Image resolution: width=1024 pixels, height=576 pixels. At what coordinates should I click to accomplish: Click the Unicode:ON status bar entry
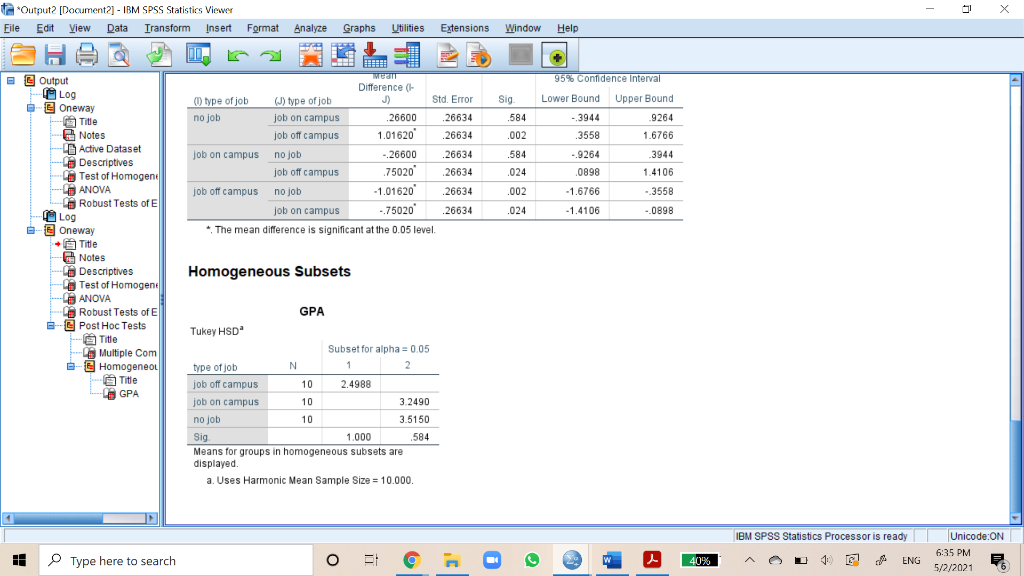976,536
